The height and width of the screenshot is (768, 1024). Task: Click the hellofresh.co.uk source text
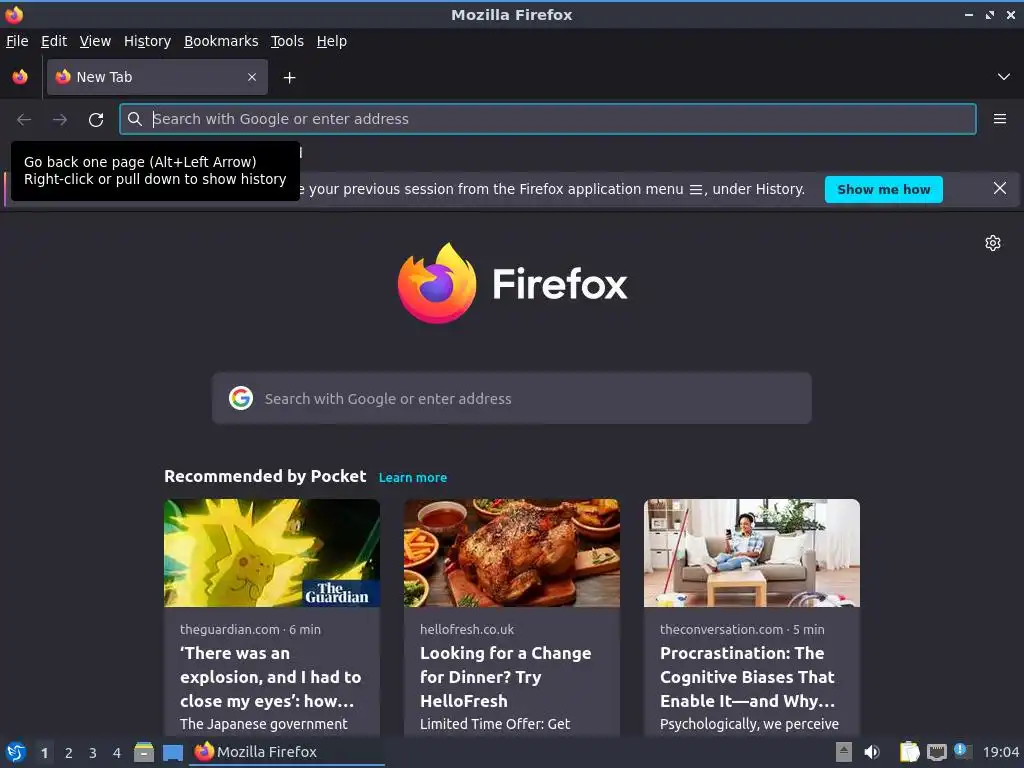pos(467,630)
